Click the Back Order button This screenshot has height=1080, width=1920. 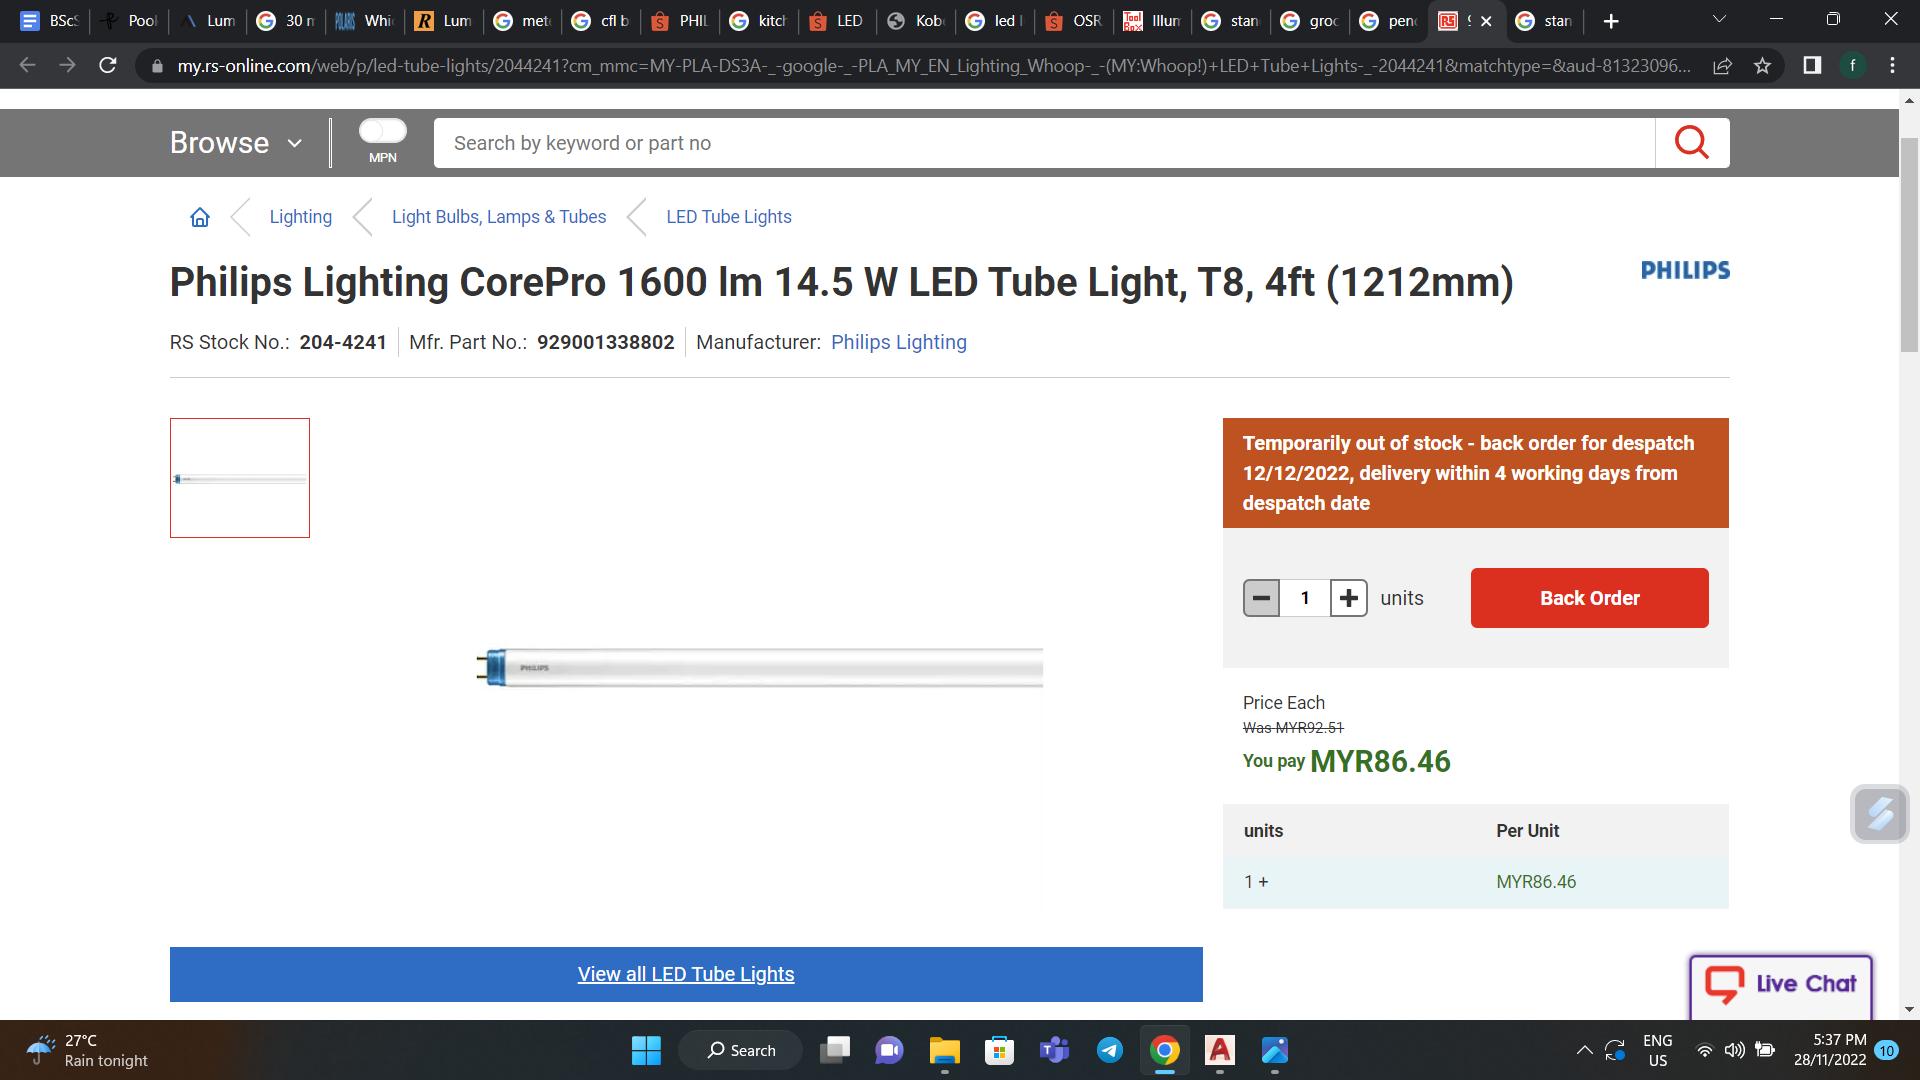pyautogui.click(x=1589, y=598)
